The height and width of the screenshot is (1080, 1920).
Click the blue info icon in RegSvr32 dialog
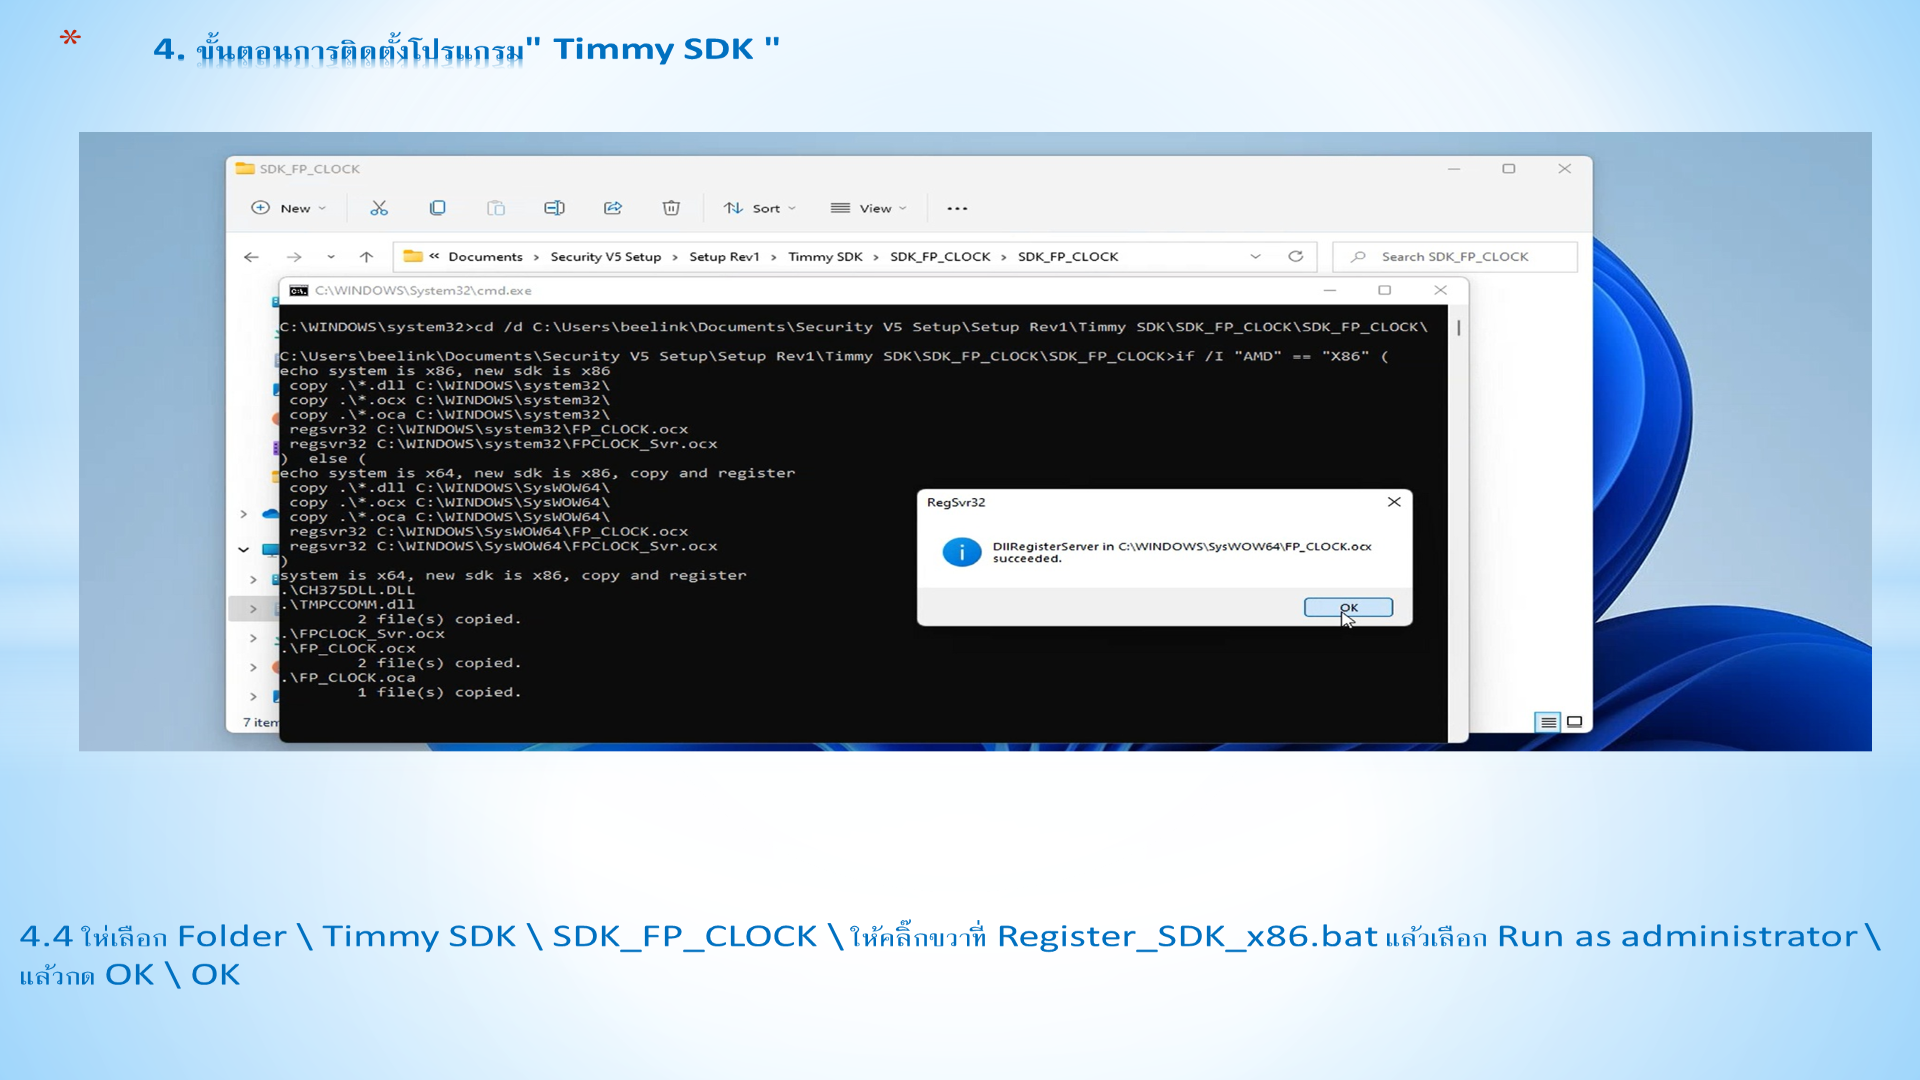pyautogui.click(x=961, y=552)
